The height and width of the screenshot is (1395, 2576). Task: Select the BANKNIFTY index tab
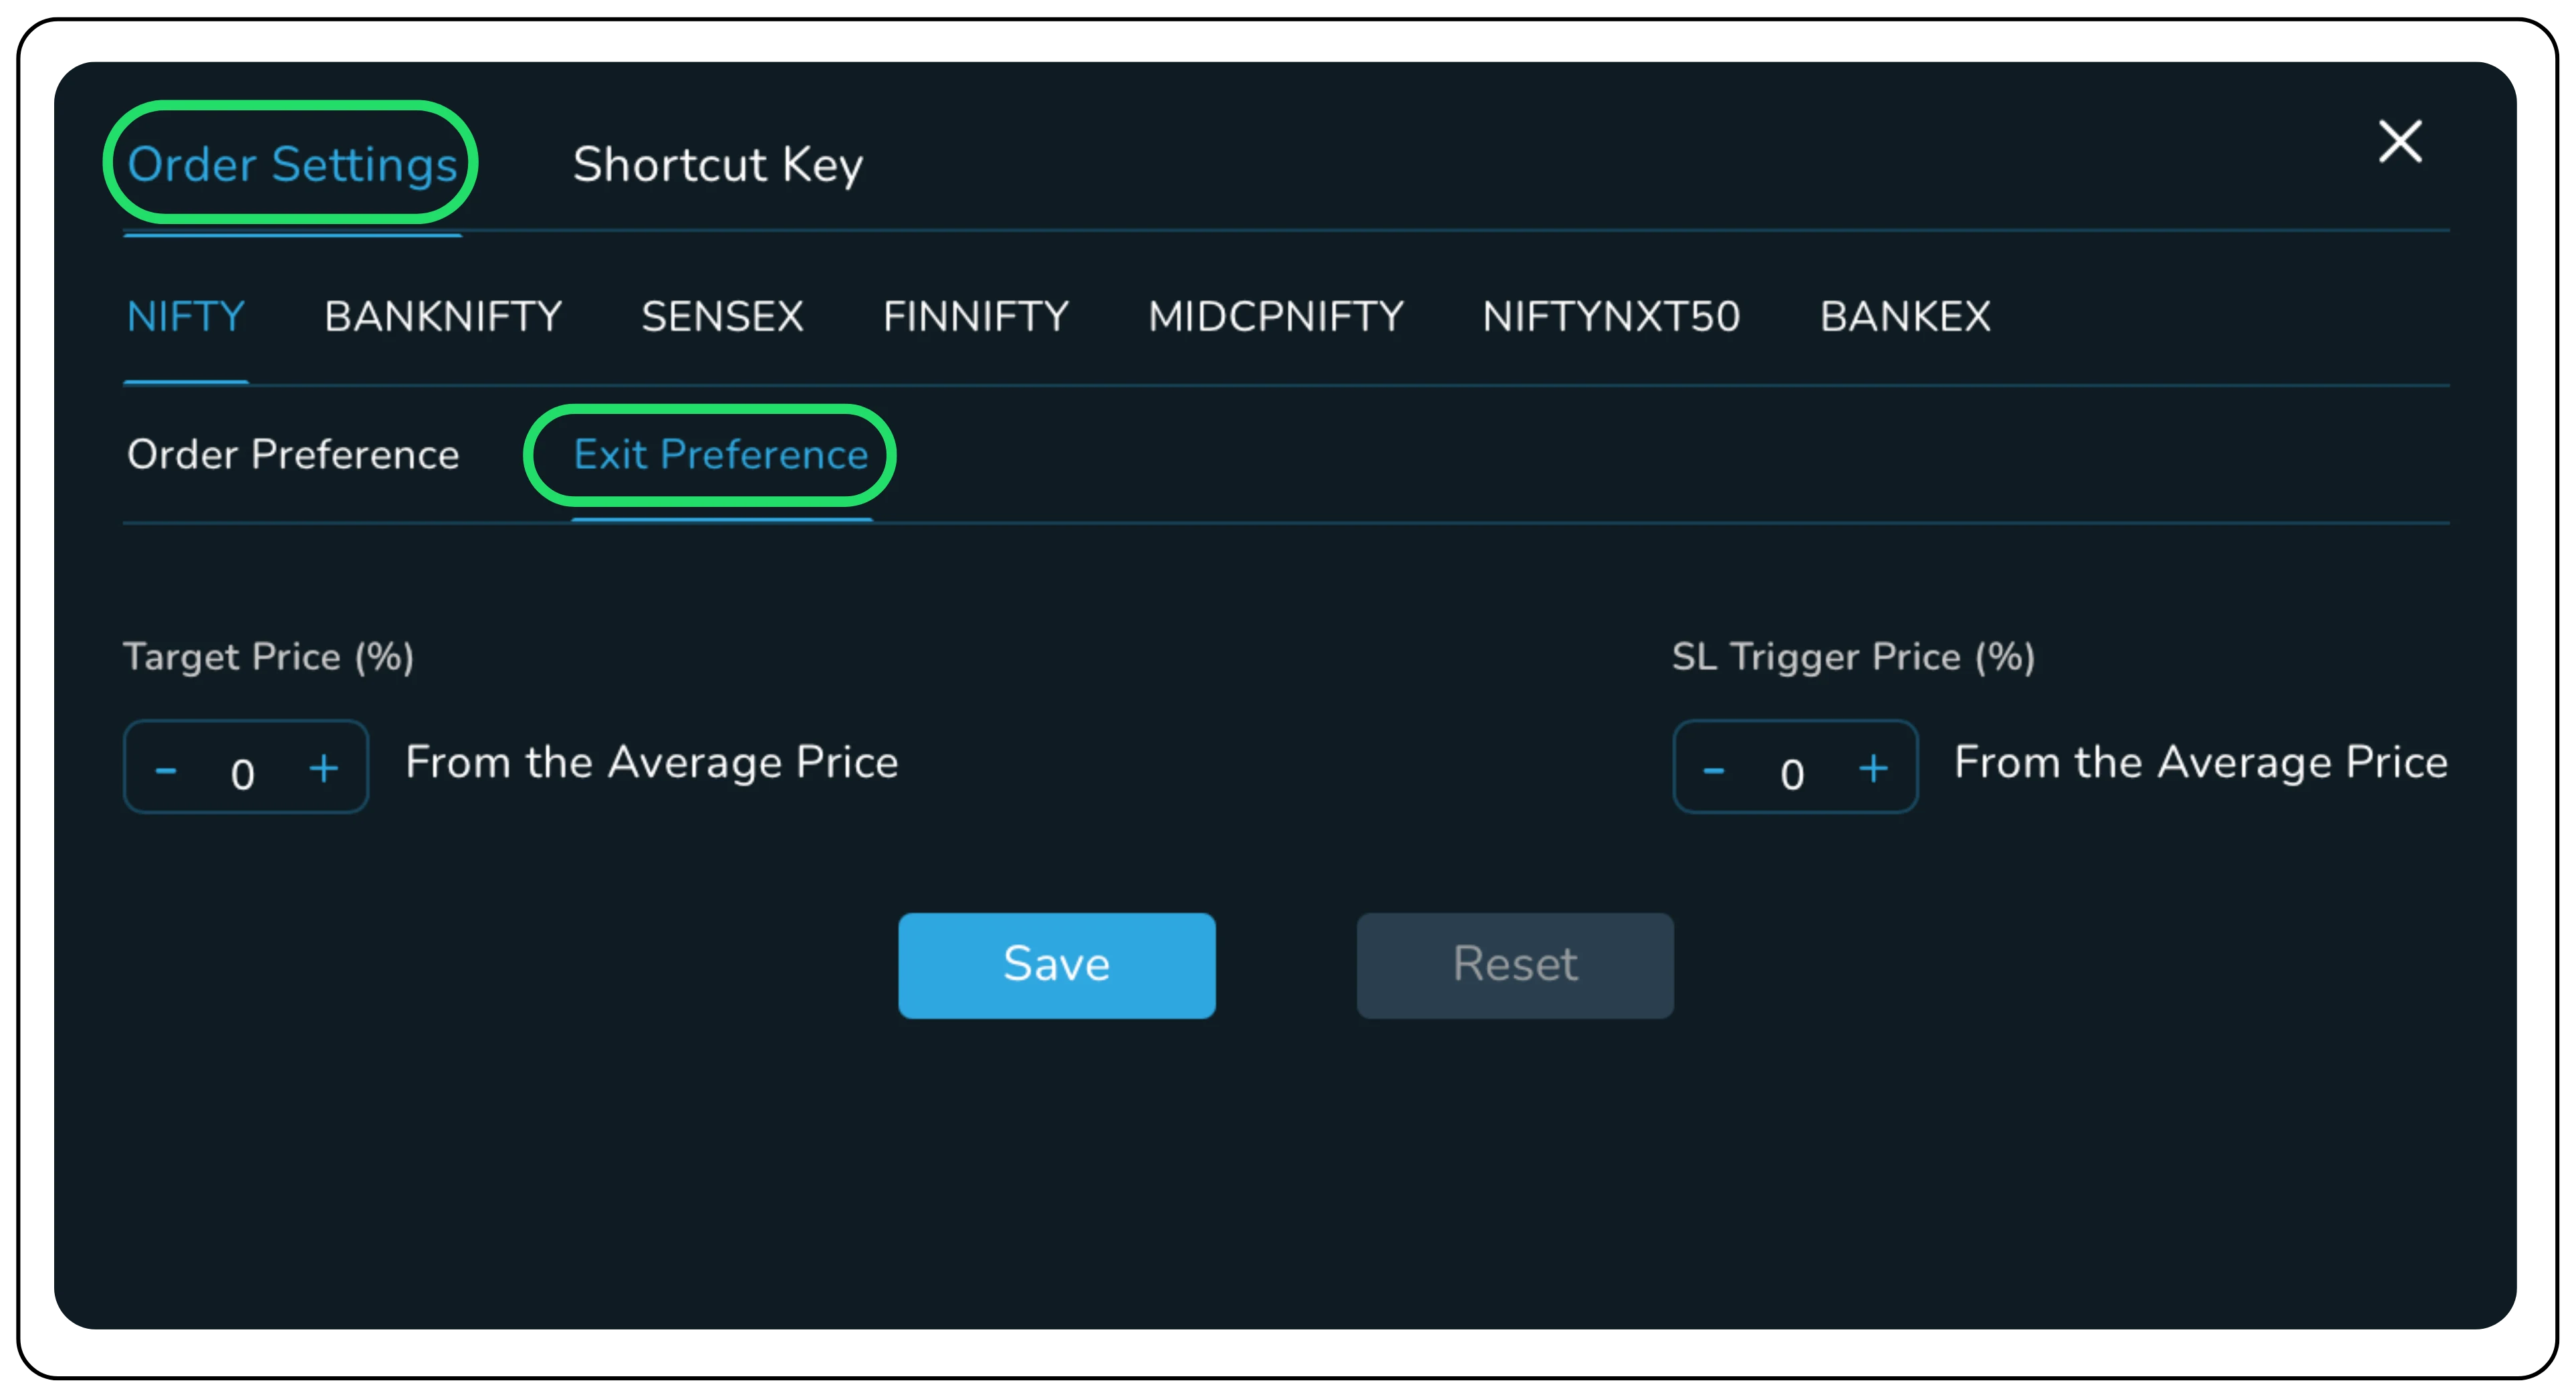[x=443, y=316]
